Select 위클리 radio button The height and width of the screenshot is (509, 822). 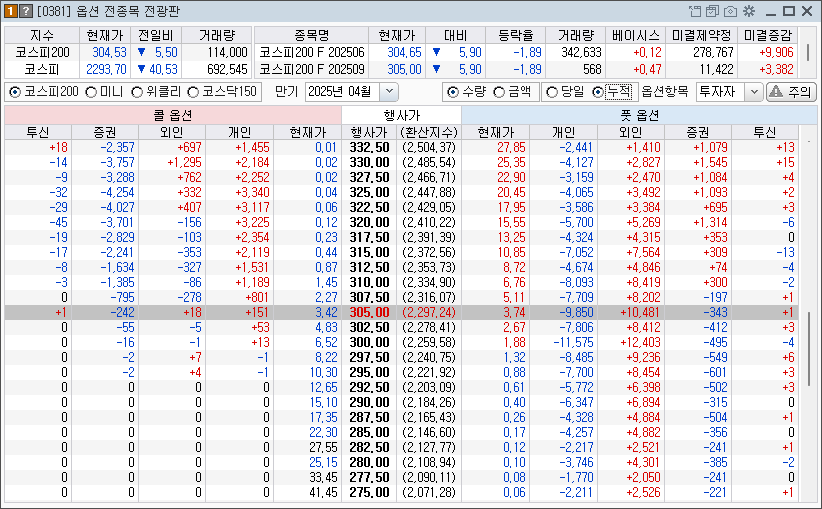137,92
